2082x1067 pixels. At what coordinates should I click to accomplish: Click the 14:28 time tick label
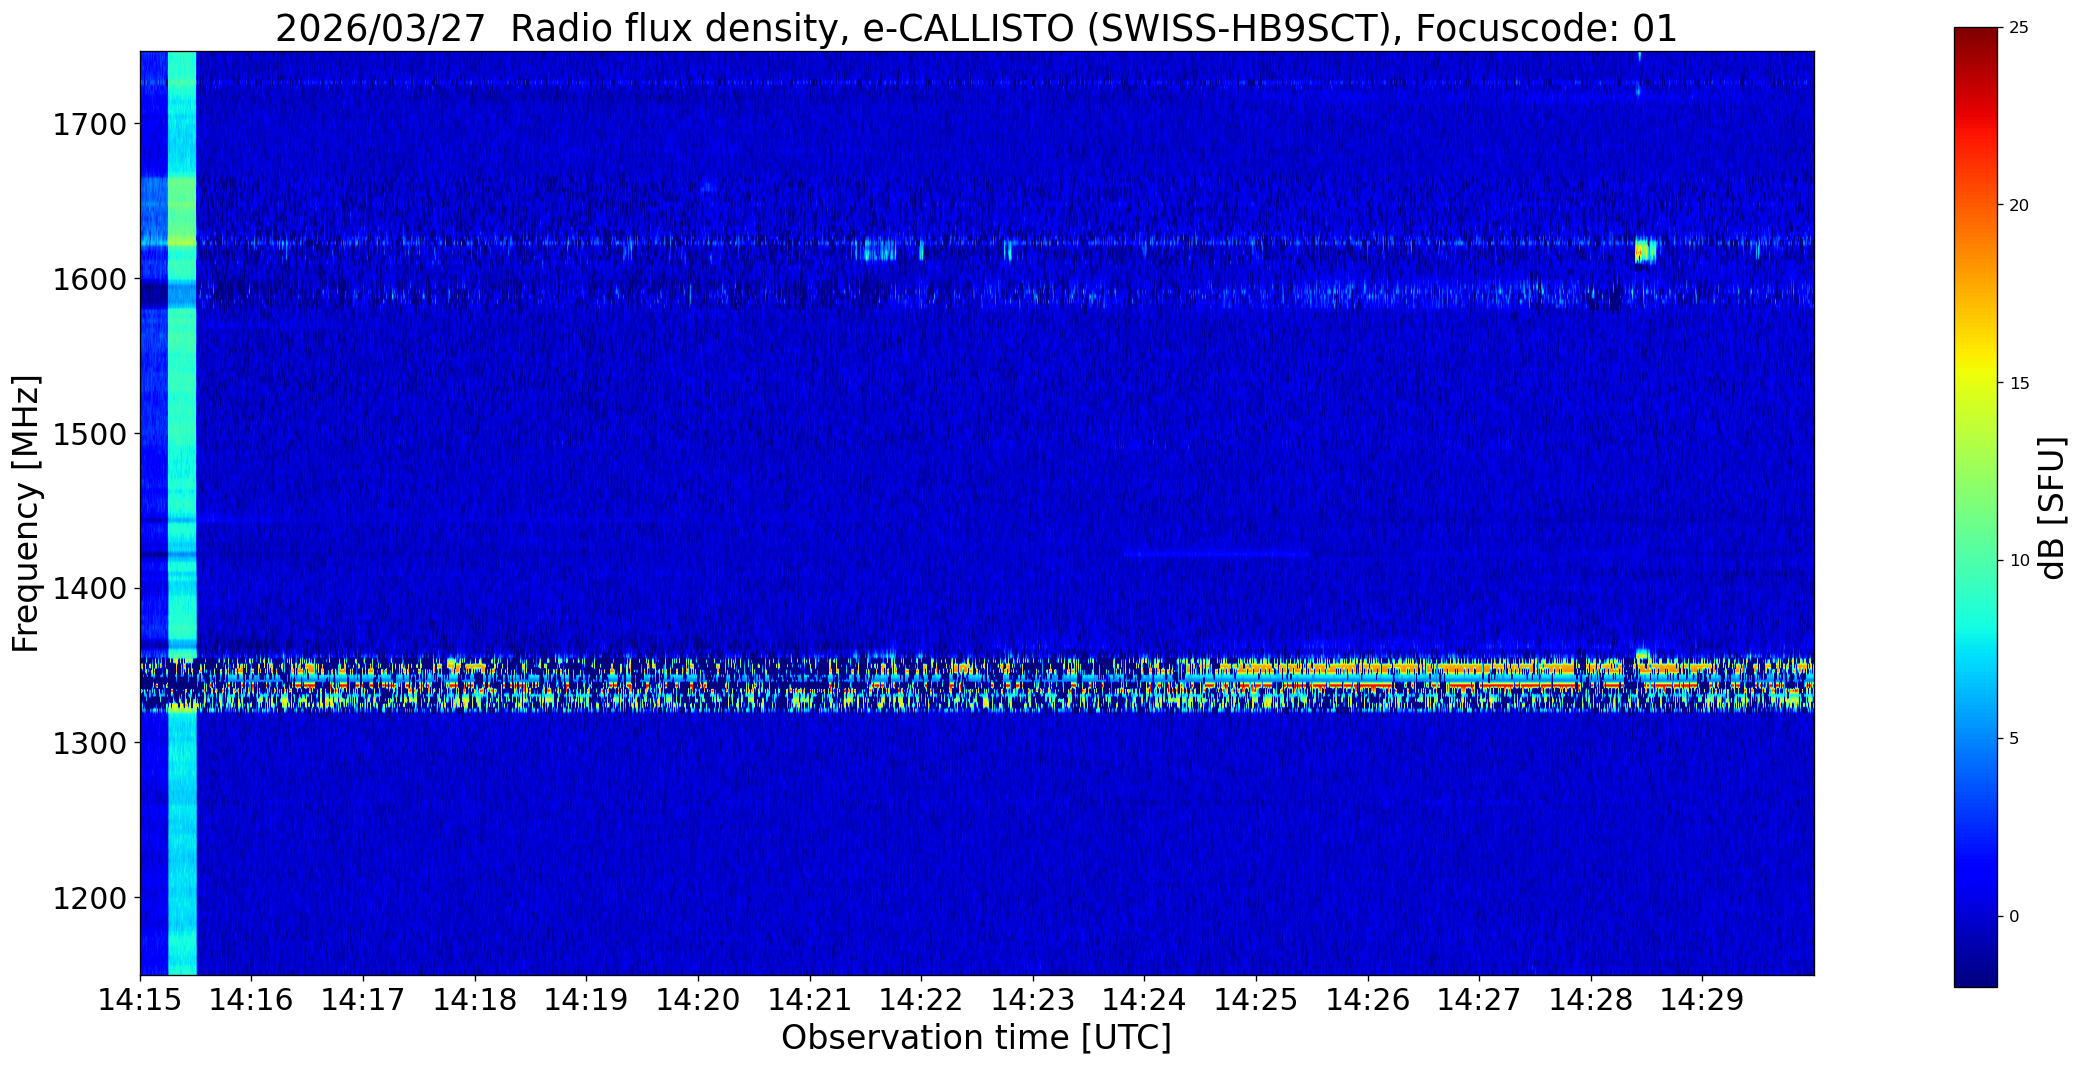pyautogui.click(x=1591, y=1000)
